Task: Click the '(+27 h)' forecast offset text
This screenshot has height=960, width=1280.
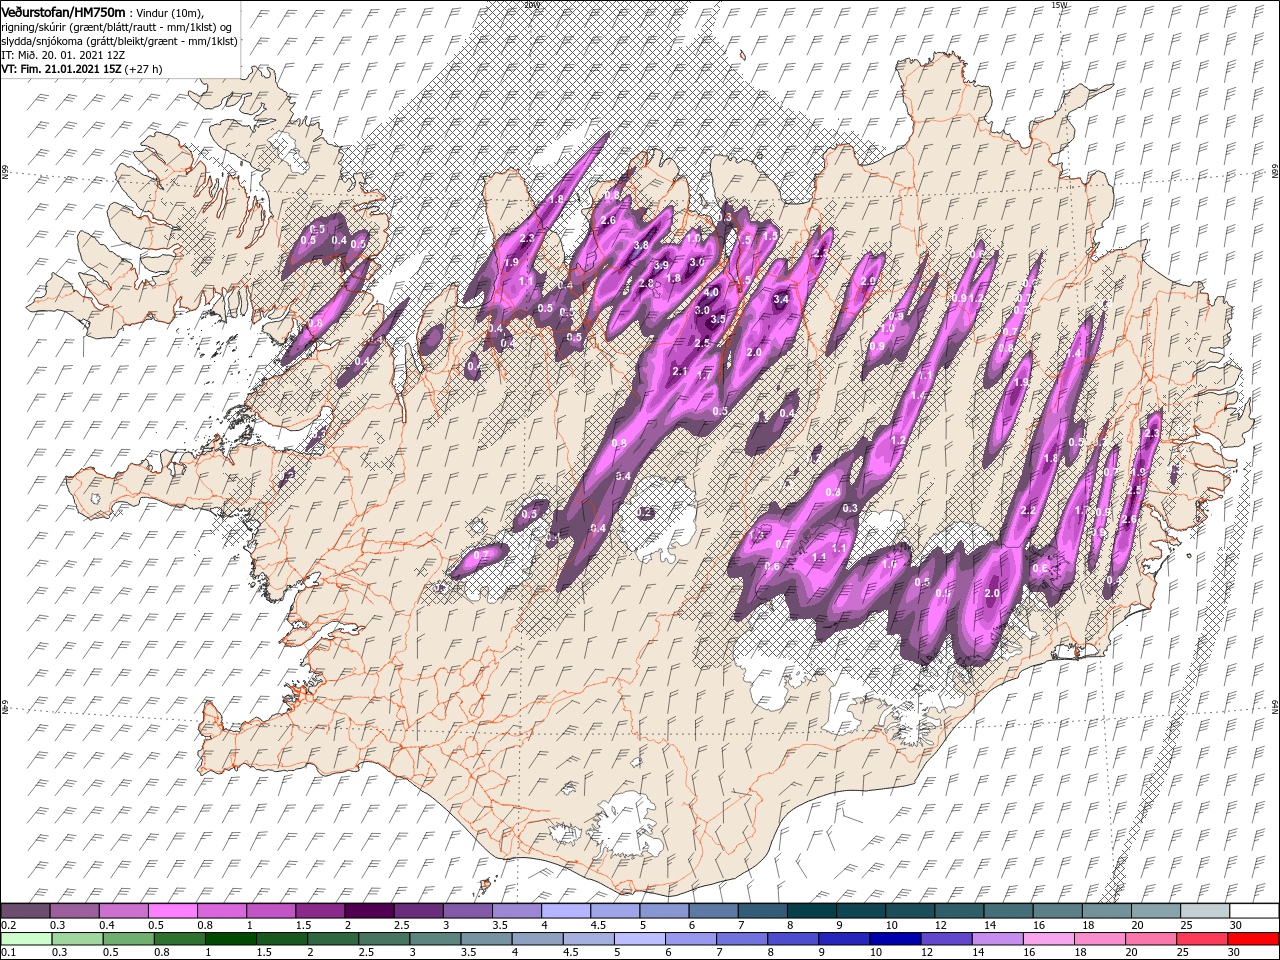Action: click(x=143, y=70)
